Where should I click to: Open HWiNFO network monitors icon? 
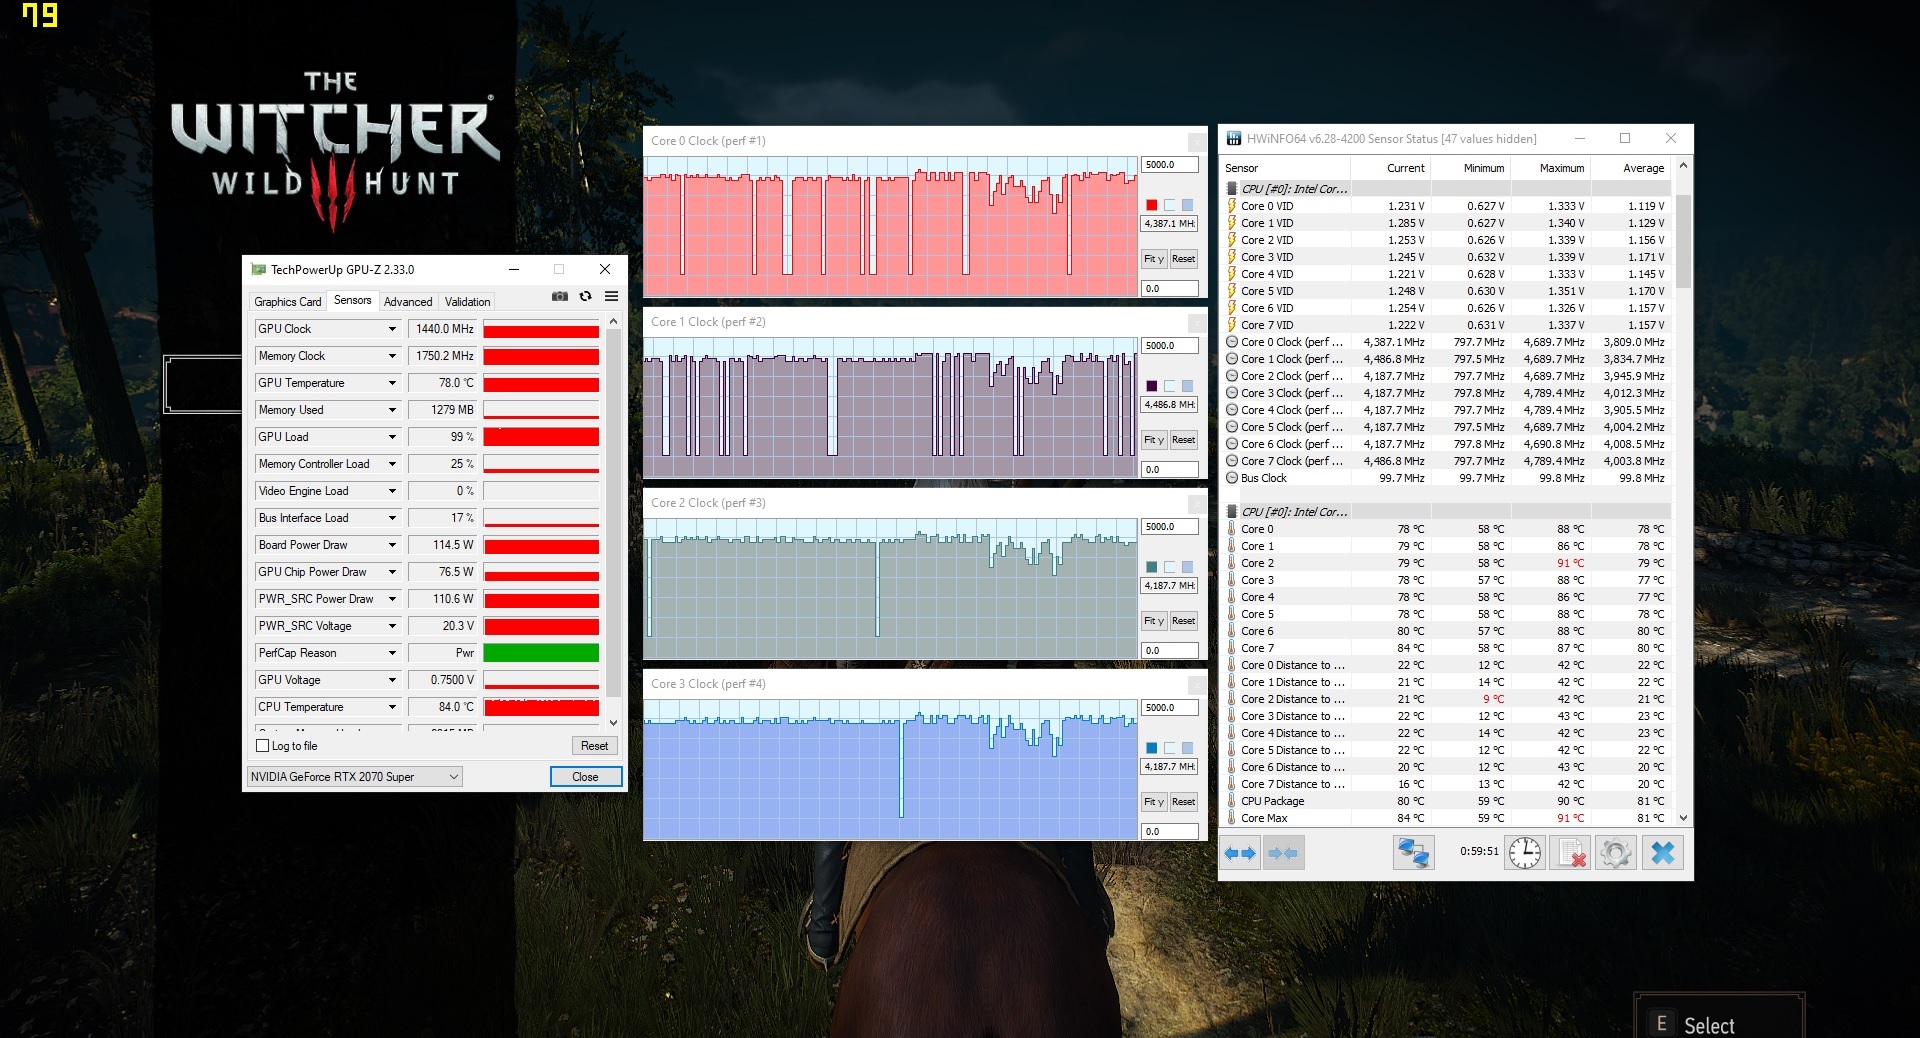pos(1414,853)
